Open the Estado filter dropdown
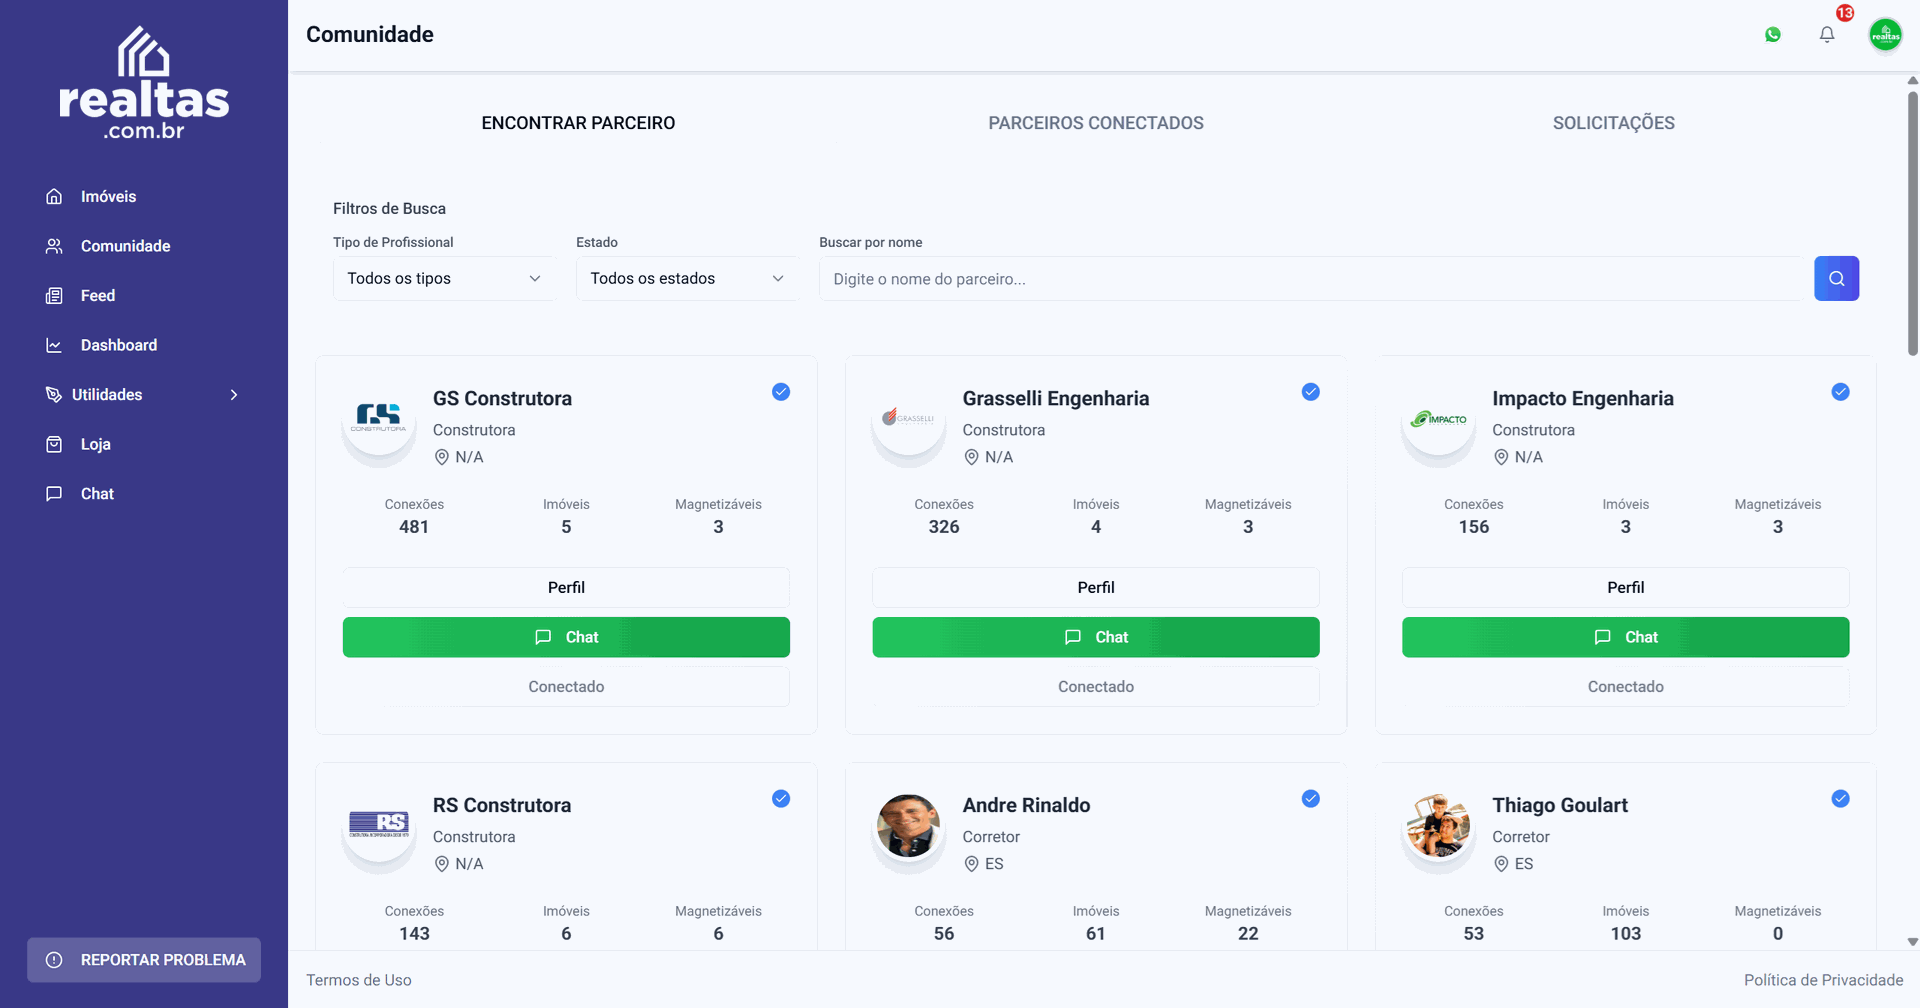The image size is (1920, 1008). click(686, 279)
